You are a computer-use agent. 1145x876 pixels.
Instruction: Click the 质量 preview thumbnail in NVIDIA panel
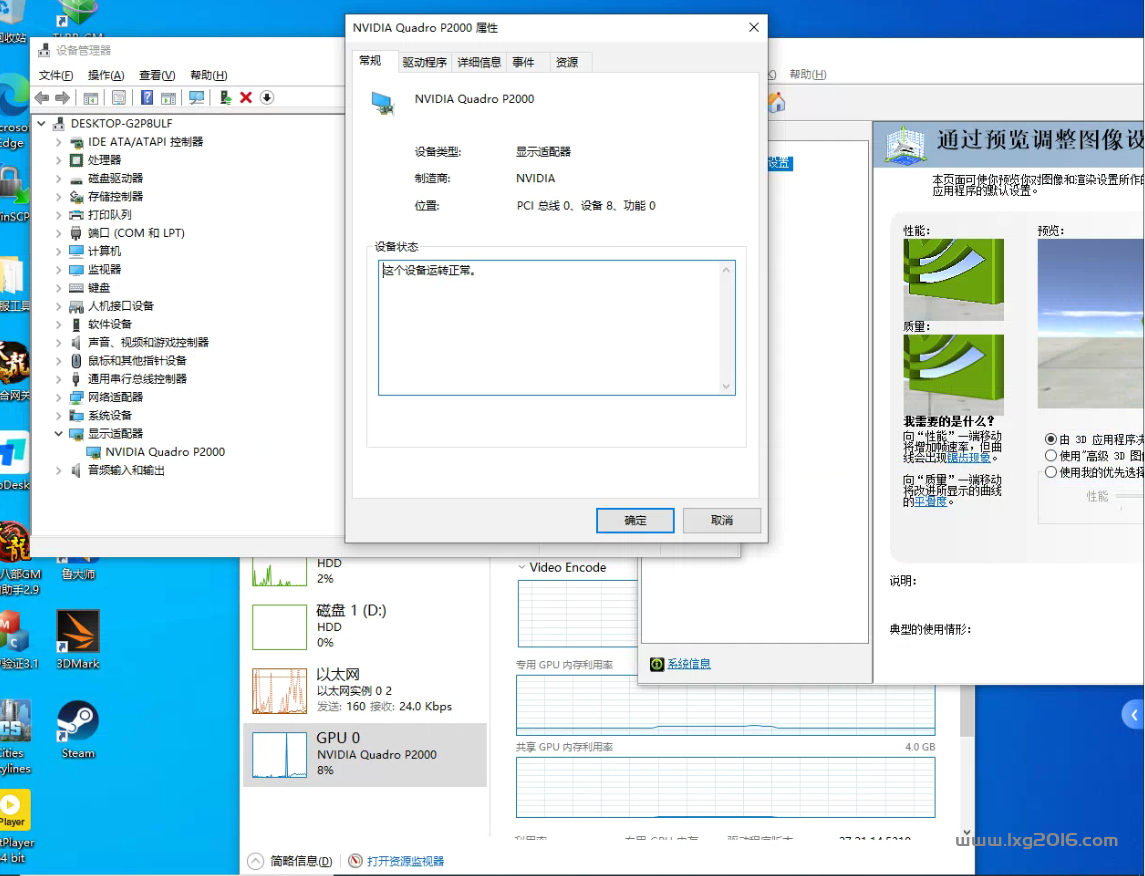click(x=954, y=374)
